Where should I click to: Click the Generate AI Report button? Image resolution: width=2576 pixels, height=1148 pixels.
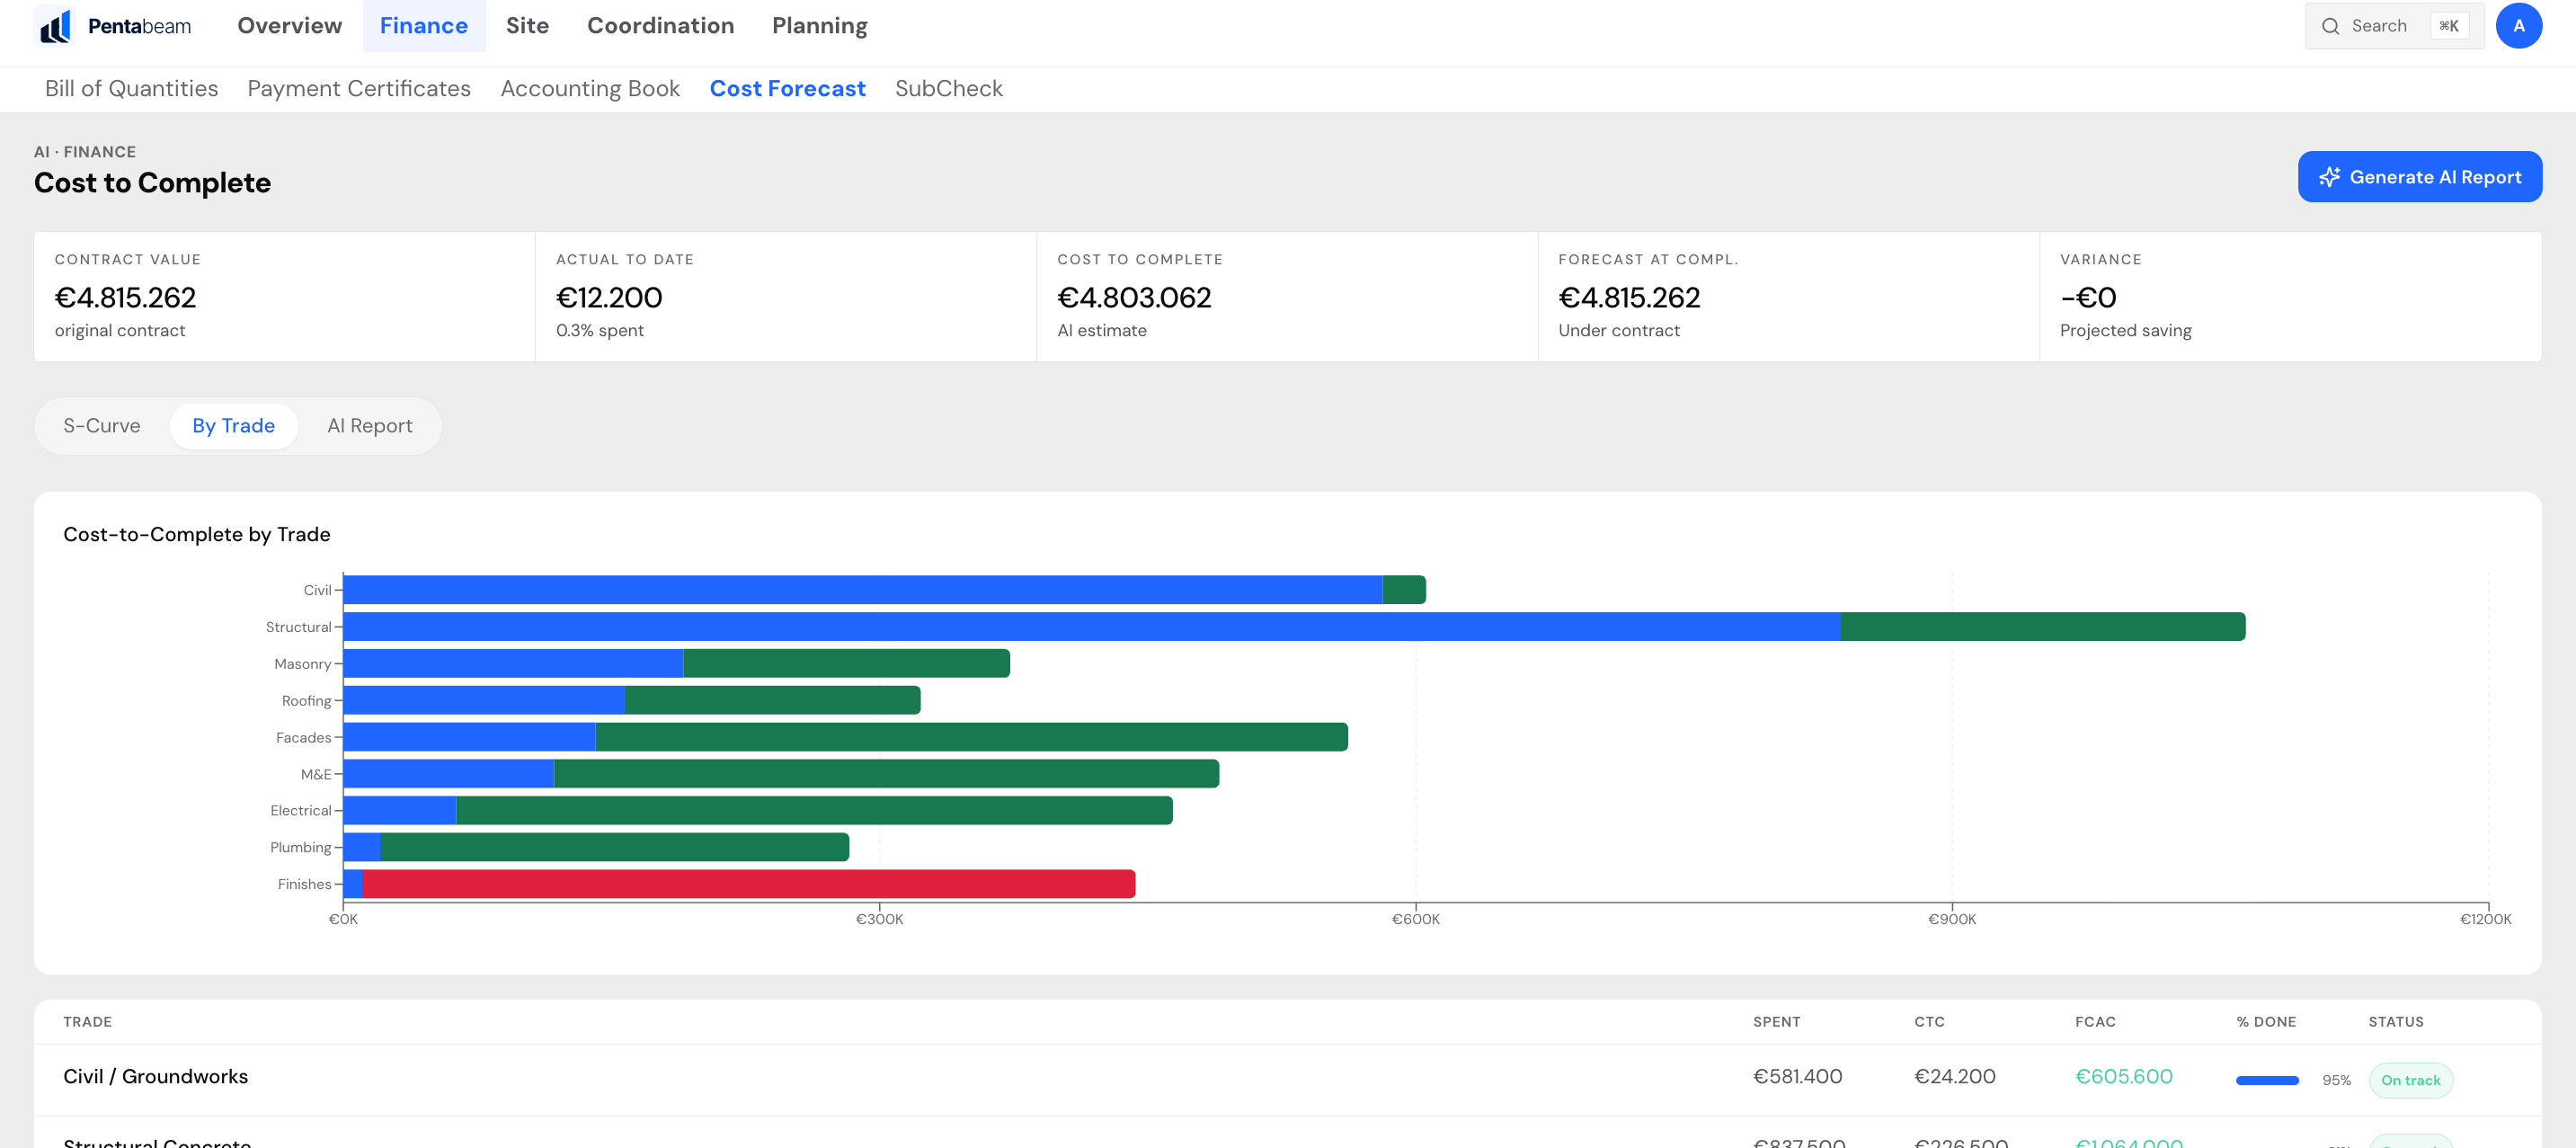point(2419,177)
